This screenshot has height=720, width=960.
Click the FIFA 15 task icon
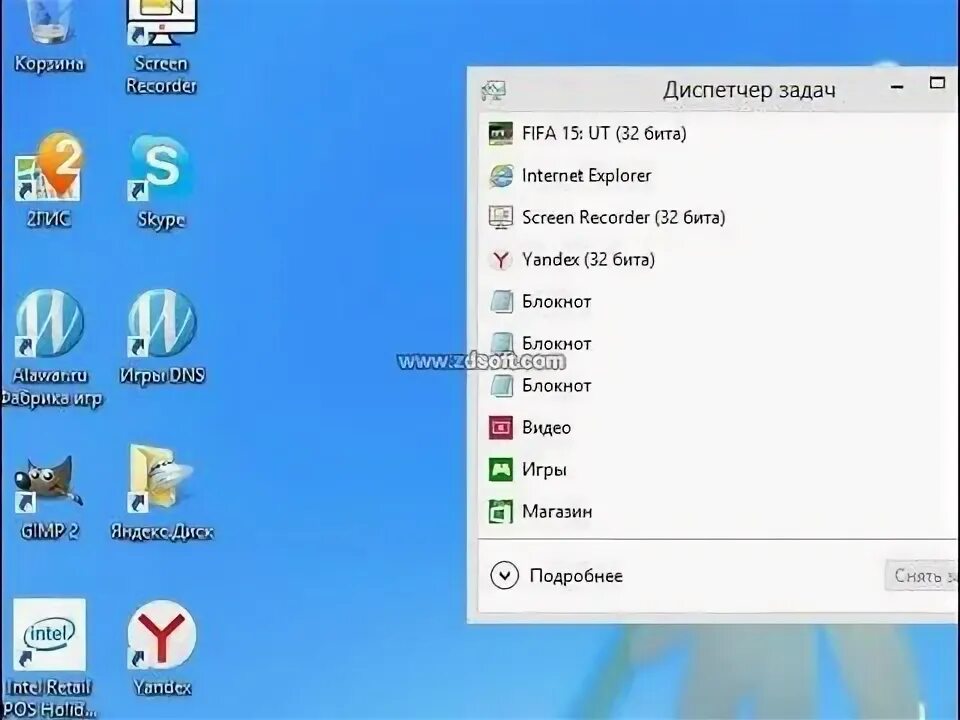click(500, 133)
